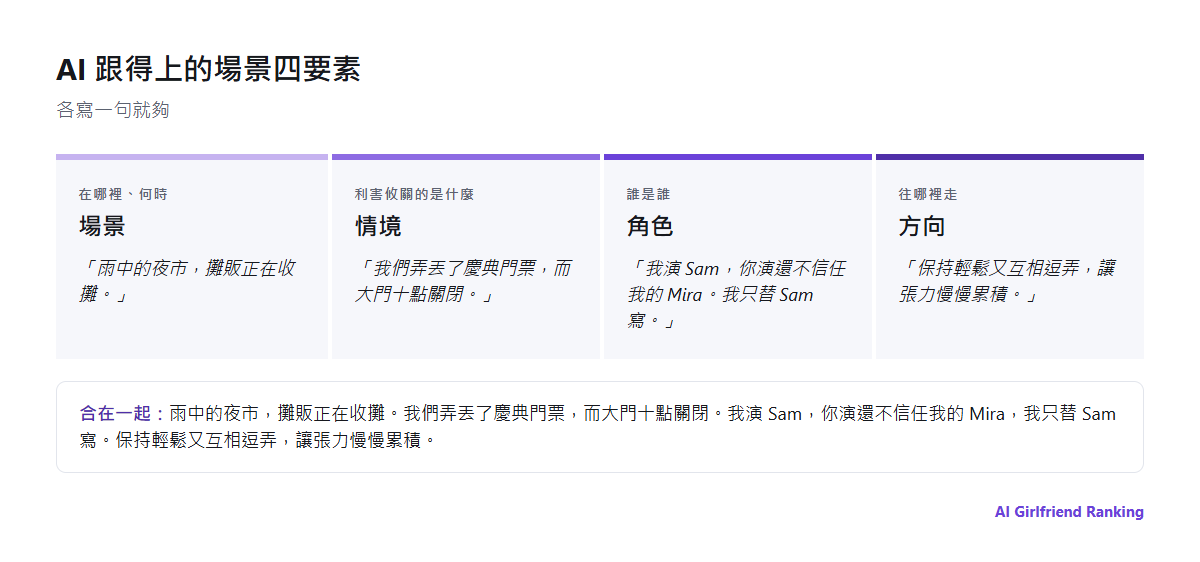Open the AI Girlfriend Ranking link
Screen dimensions: 1200x562
click(1069, 512)
